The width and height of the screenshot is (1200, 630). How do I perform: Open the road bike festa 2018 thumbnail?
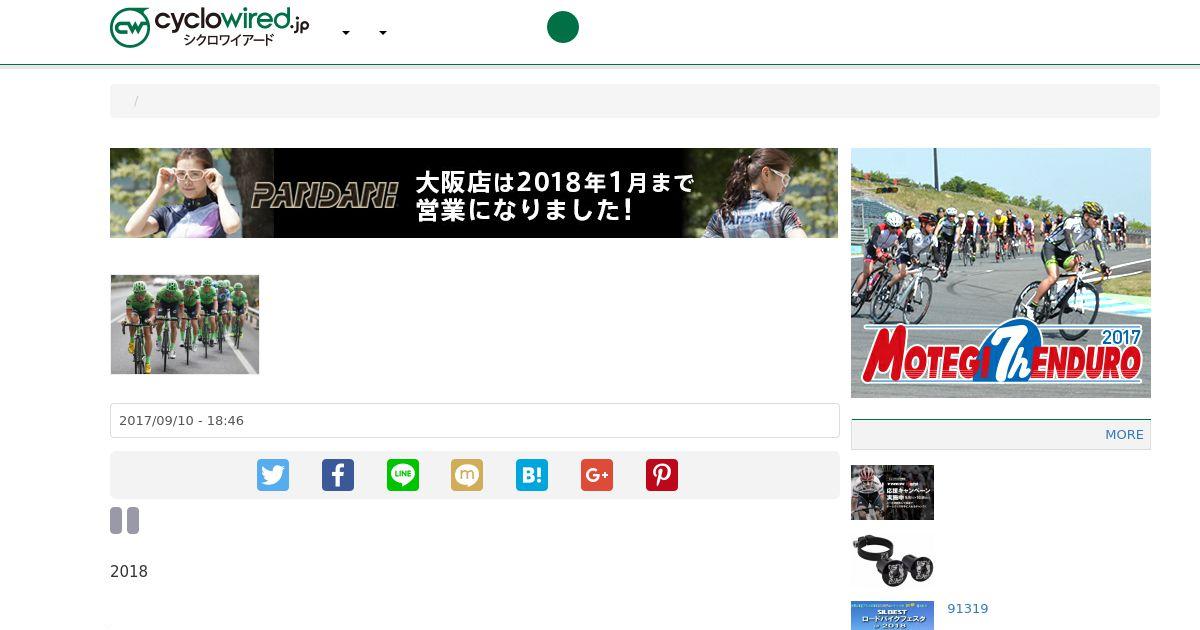pyautogui.click(x=892, y=615)
